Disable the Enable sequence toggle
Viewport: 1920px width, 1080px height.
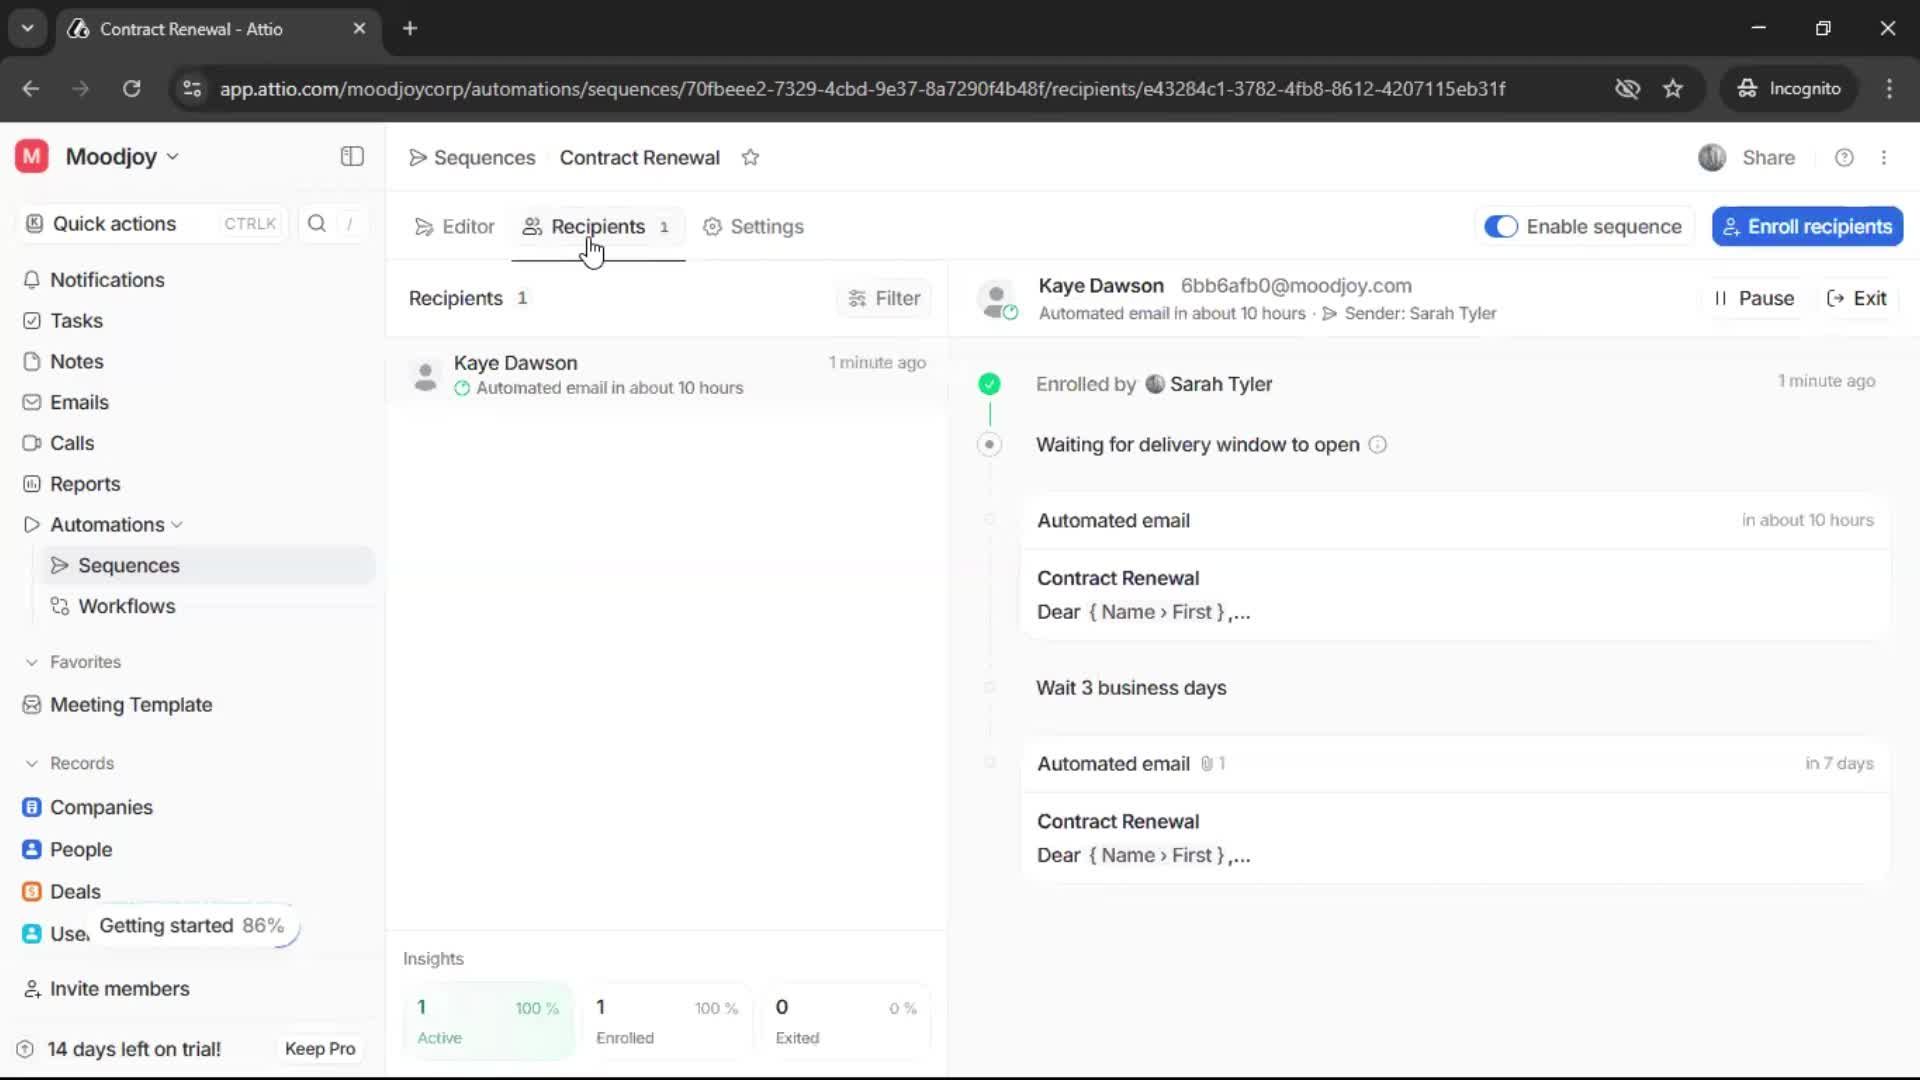pyautogui.click(x=1501, y=226)
